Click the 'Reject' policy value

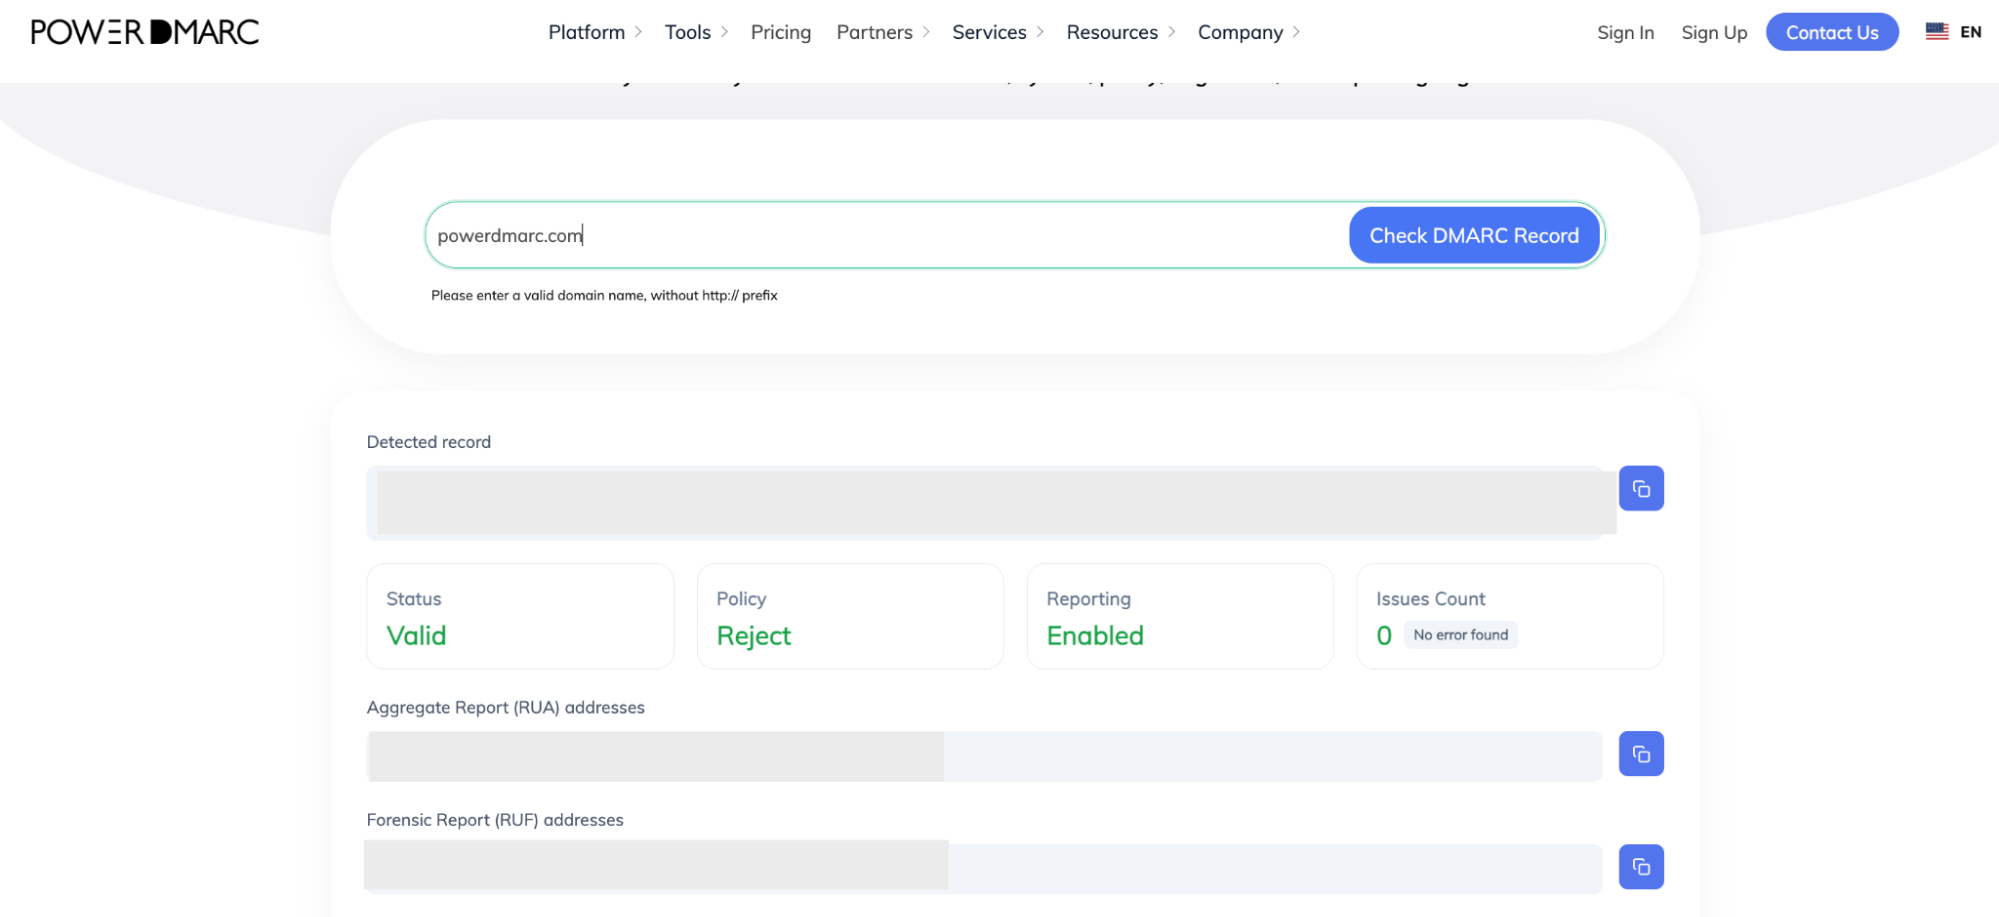click(x=754, y=636)
